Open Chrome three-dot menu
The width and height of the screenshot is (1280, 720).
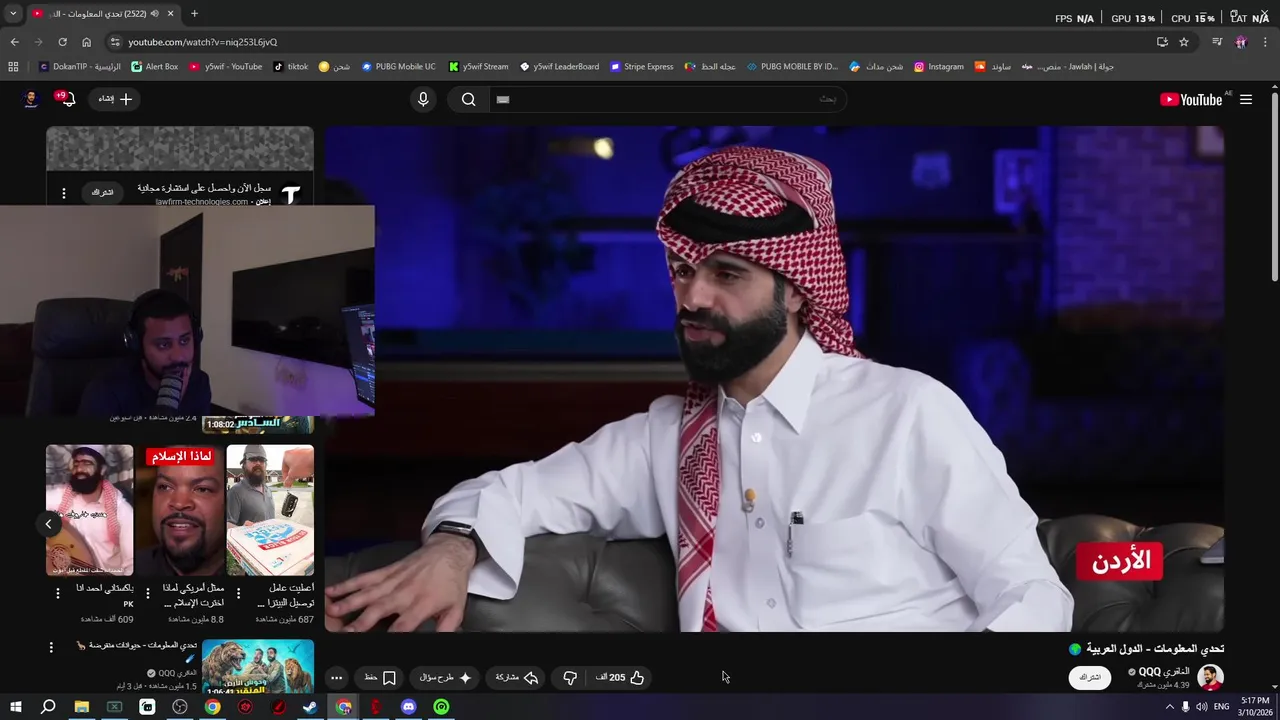click(1265, 42)
